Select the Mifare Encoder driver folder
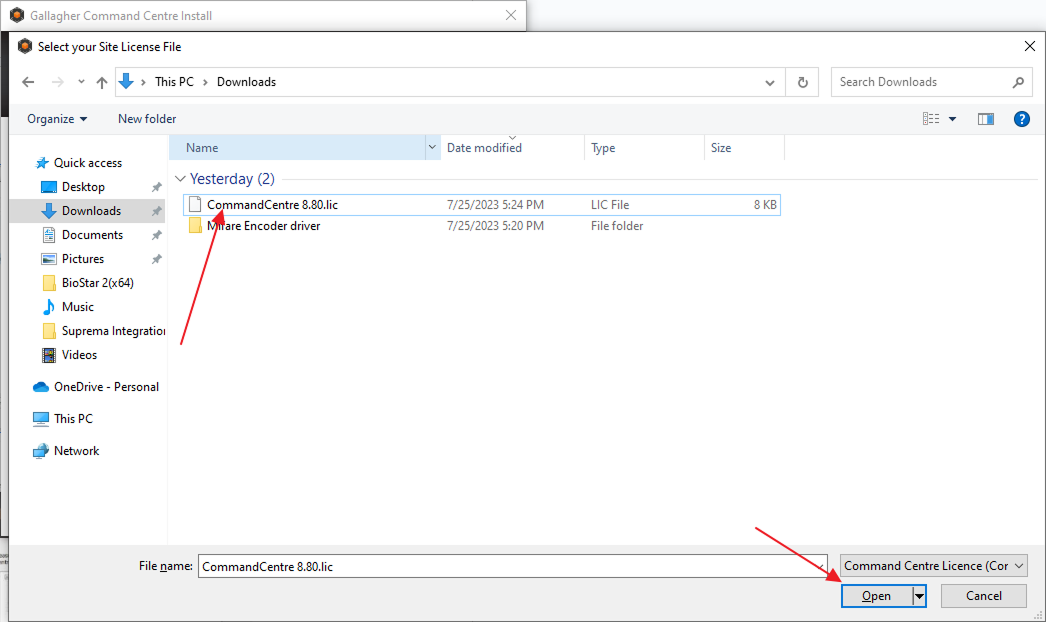 263,226
